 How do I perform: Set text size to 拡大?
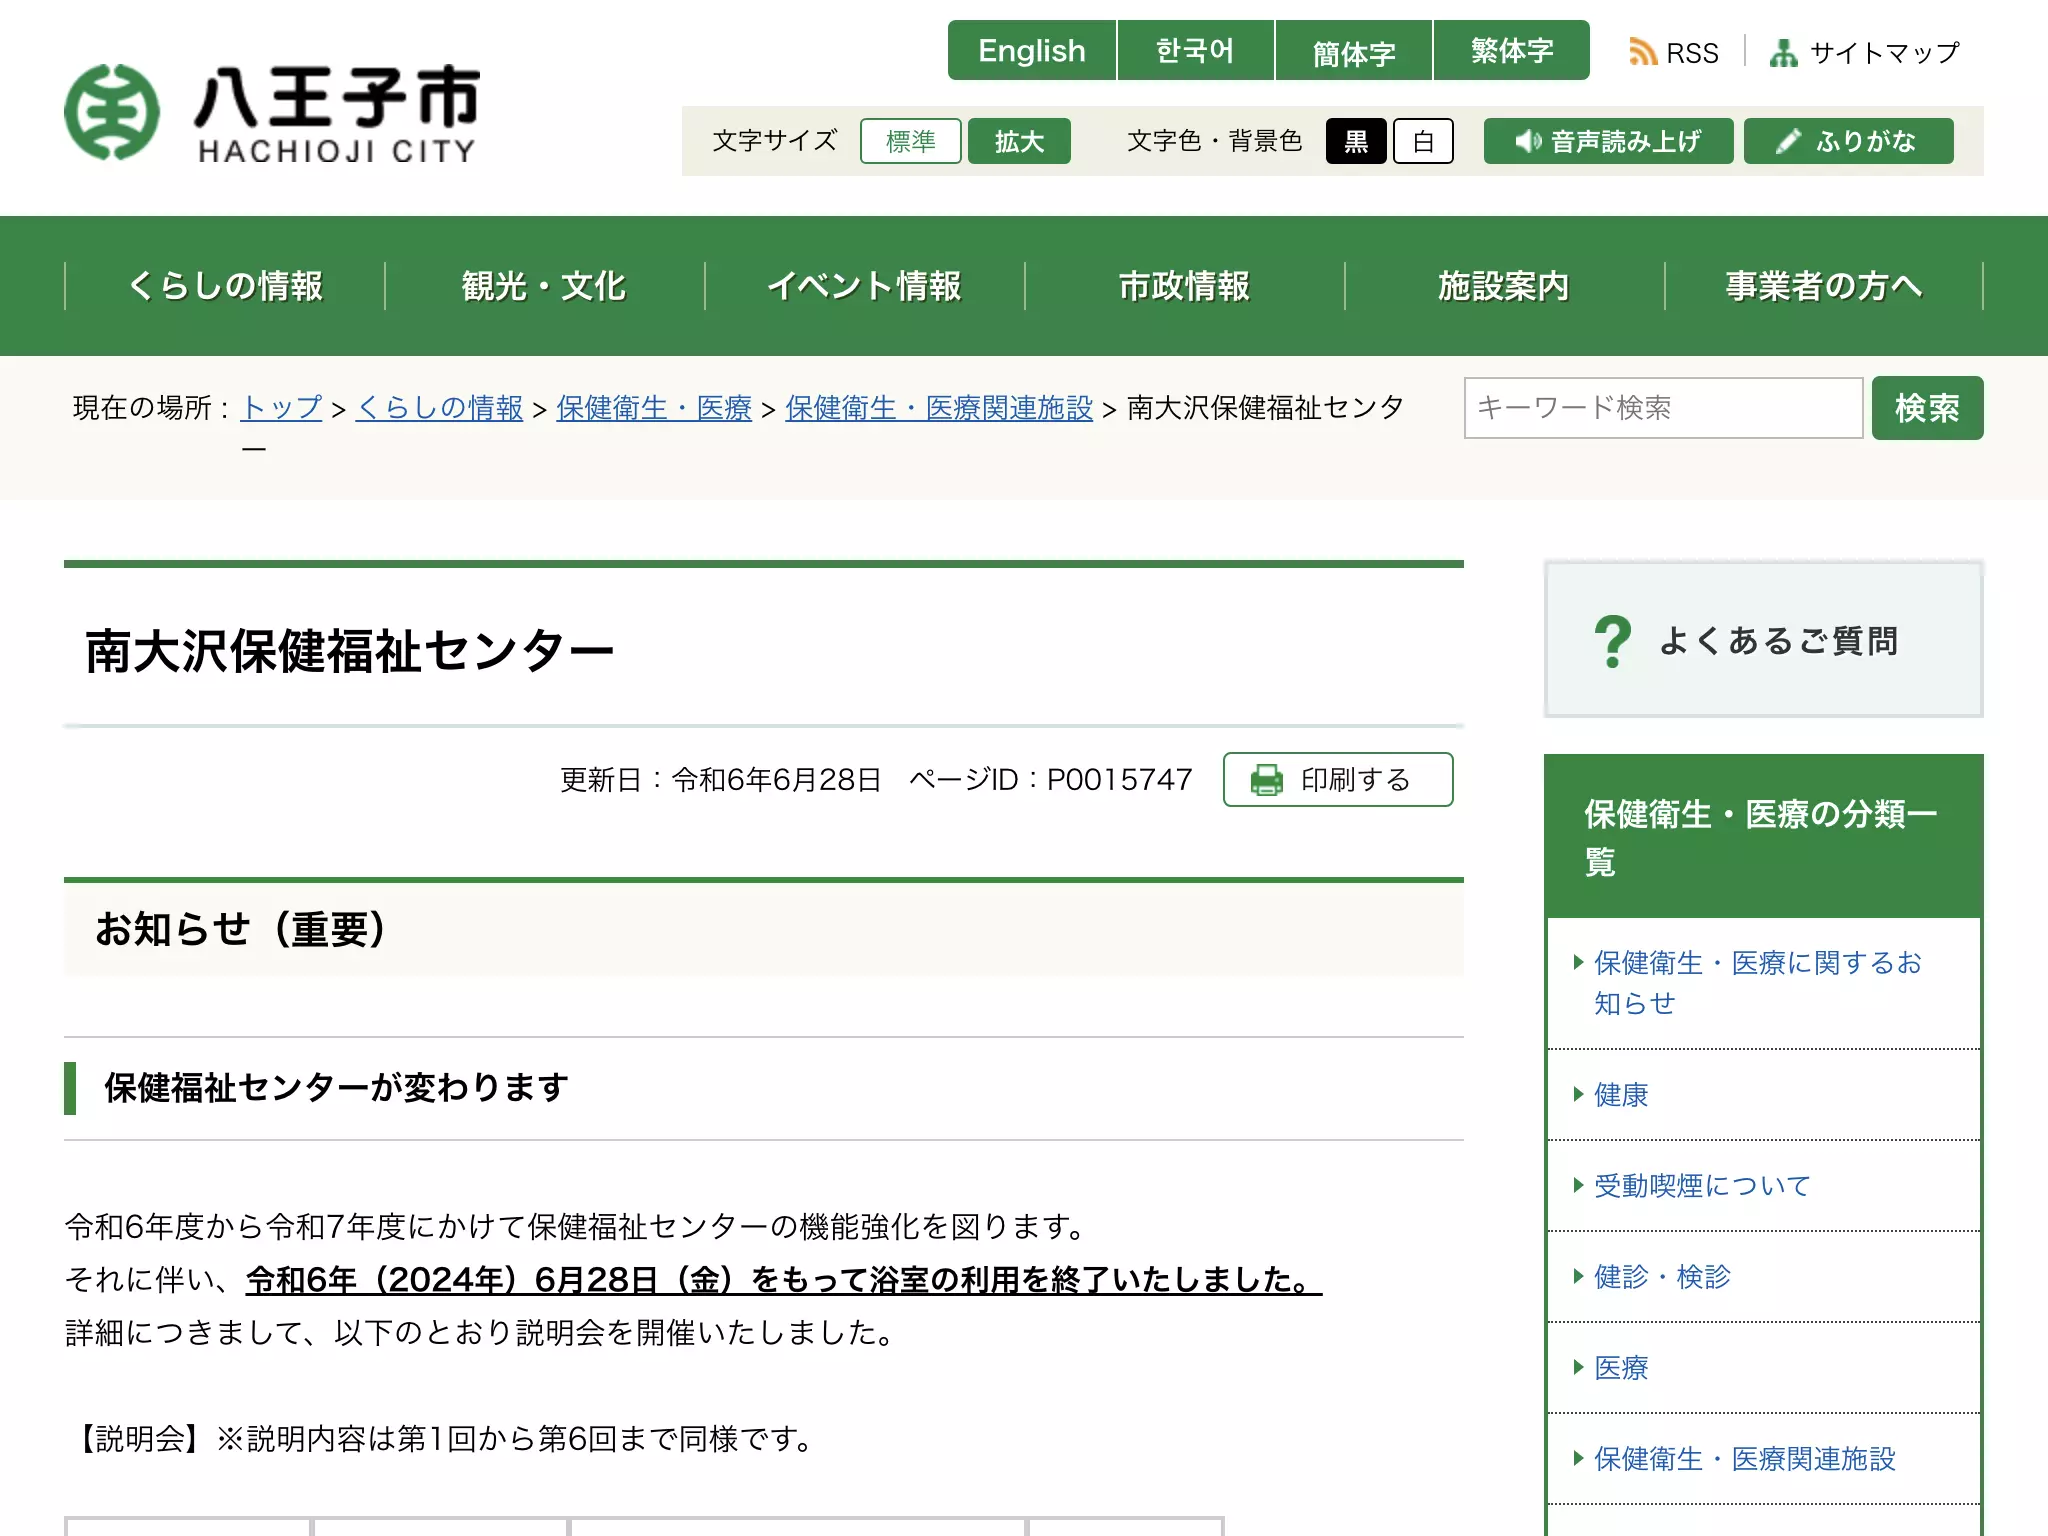point(1019,141)
